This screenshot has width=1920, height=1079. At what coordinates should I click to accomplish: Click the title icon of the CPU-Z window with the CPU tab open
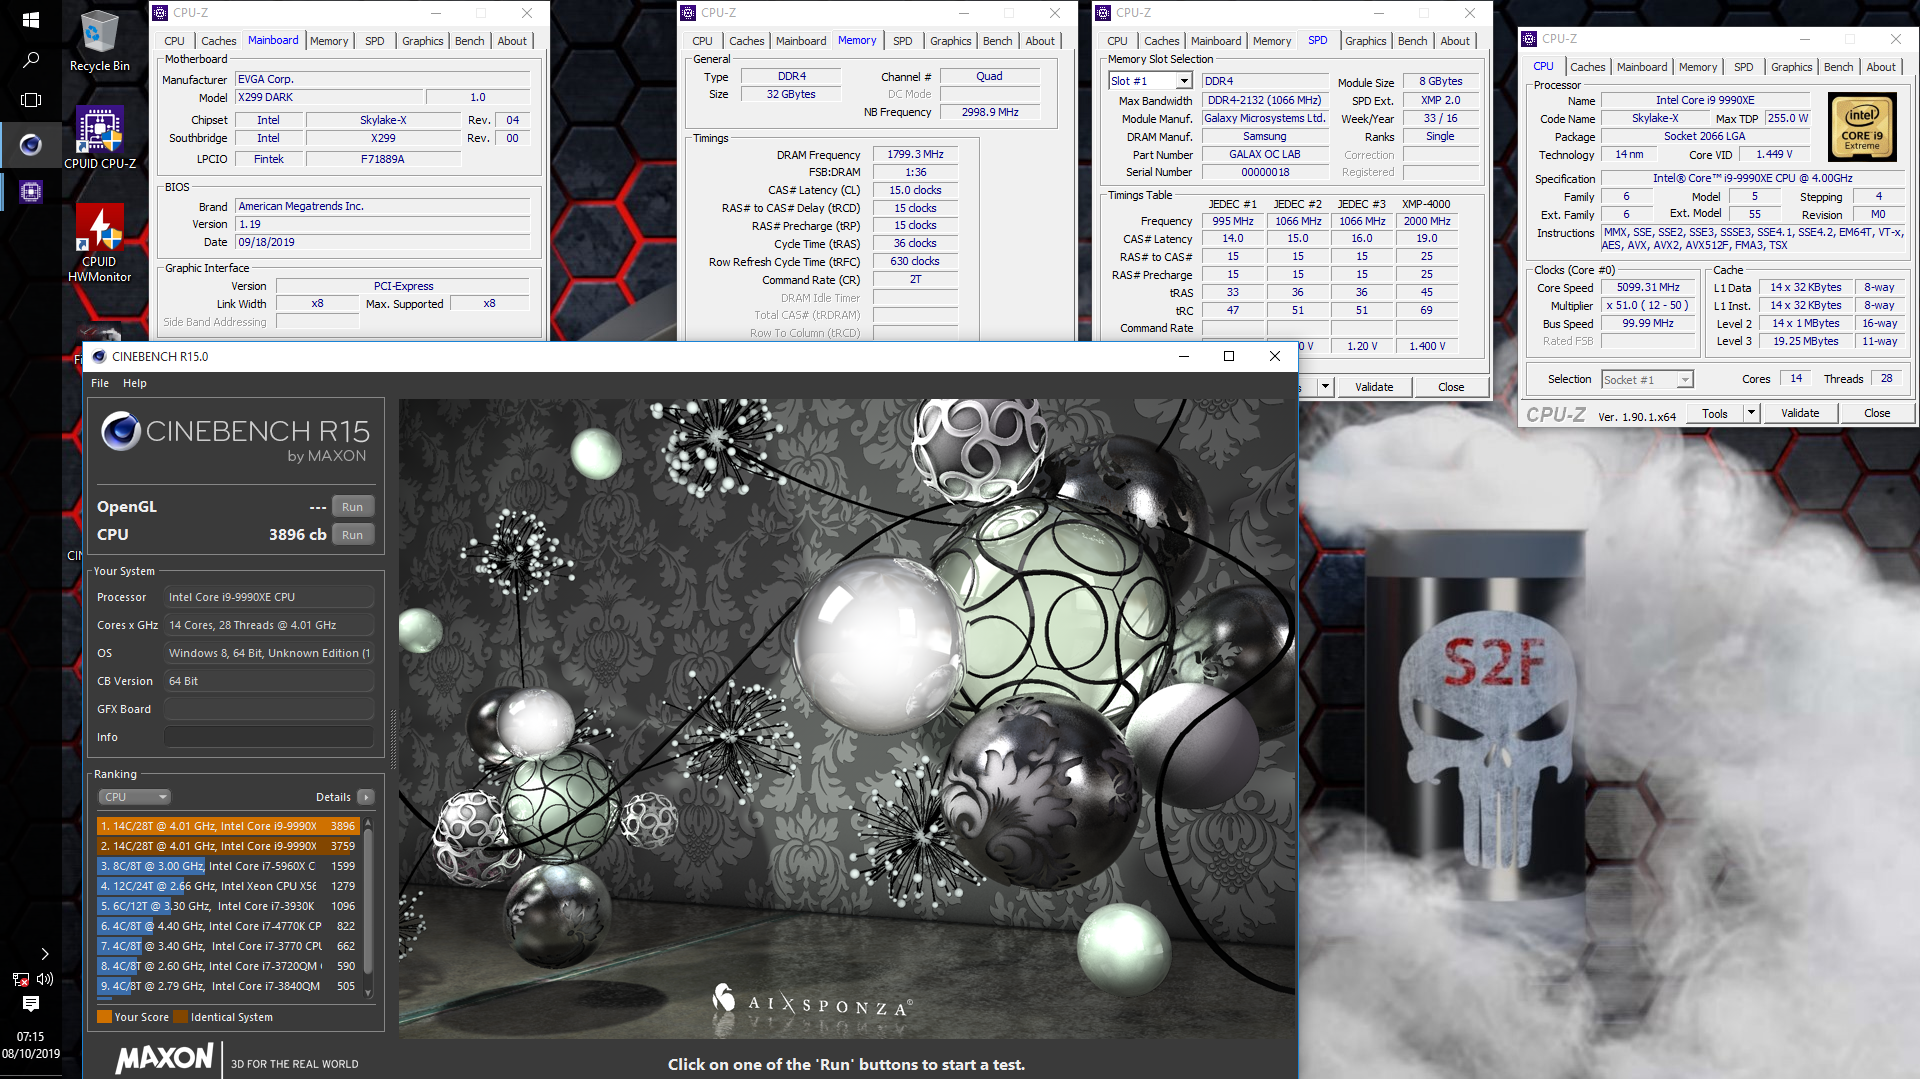(1529, 39)
